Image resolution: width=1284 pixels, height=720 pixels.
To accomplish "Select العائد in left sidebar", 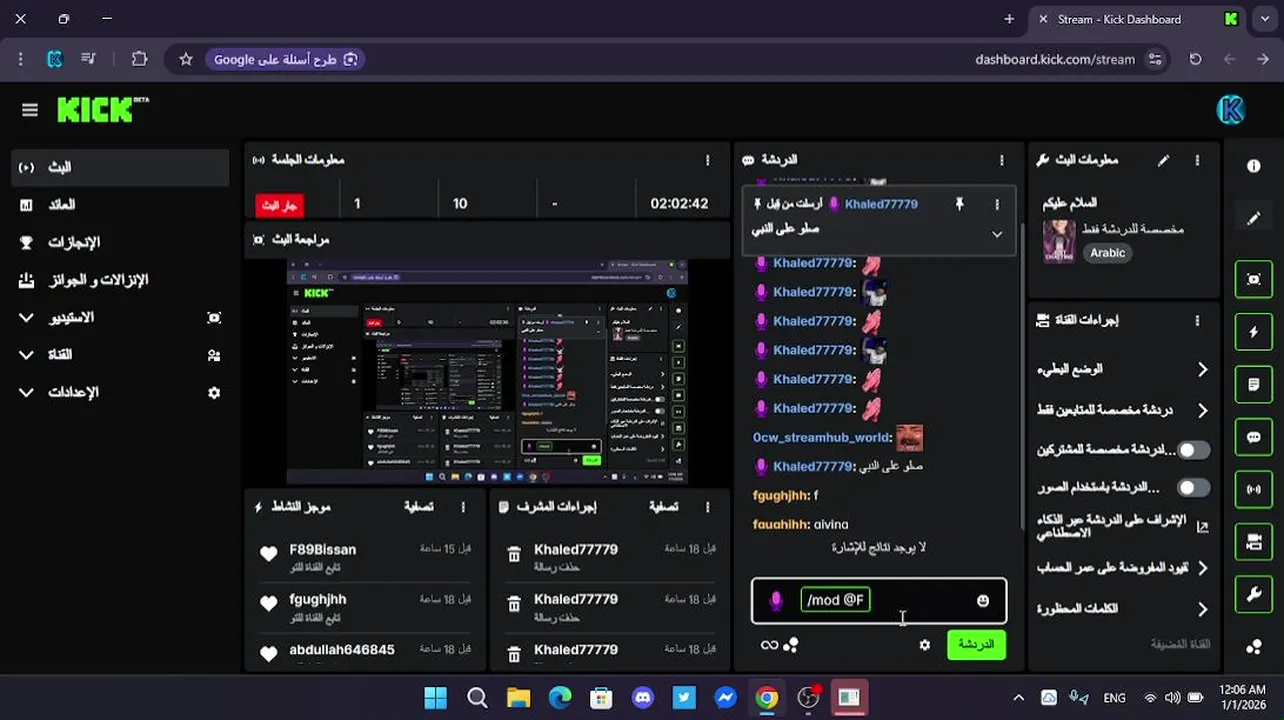I will click(x=121, y=205).
